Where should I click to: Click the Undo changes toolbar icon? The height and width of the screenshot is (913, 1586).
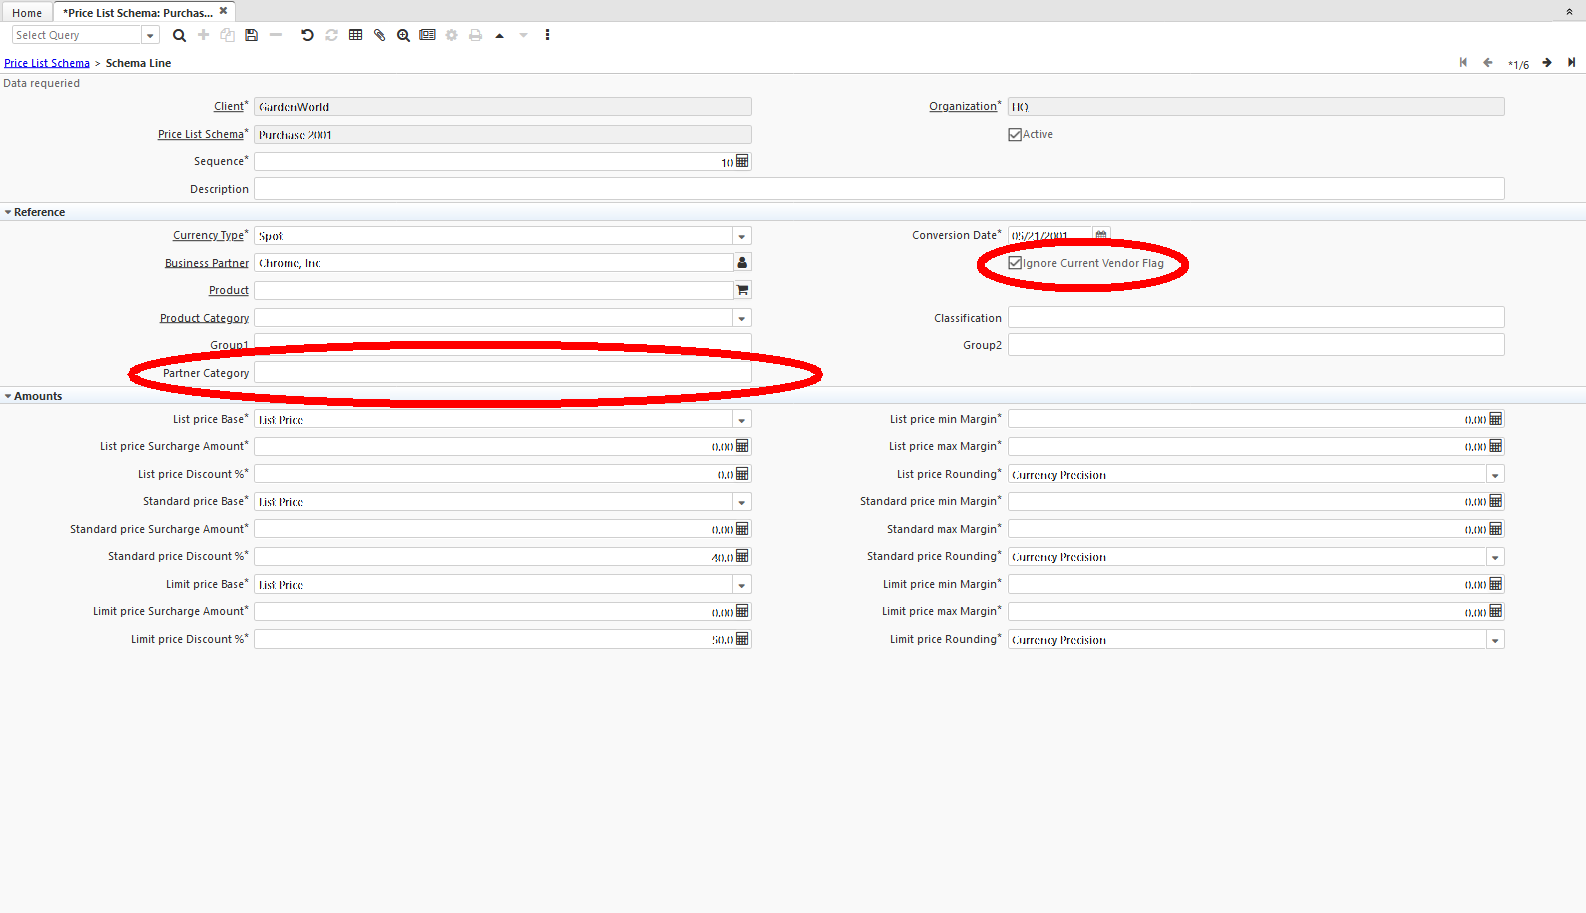307,35
